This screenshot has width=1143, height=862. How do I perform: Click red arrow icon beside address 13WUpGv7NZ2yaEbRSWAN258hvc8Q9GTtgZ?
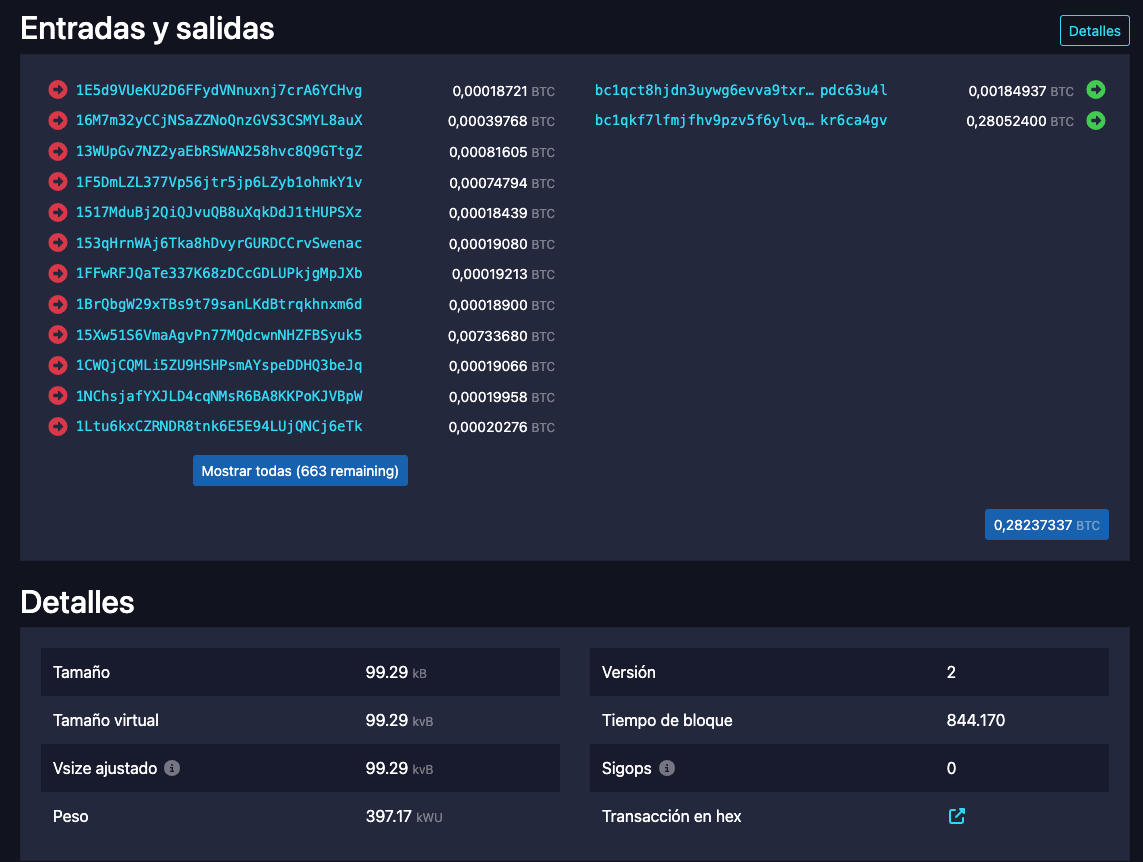[58, 152]
